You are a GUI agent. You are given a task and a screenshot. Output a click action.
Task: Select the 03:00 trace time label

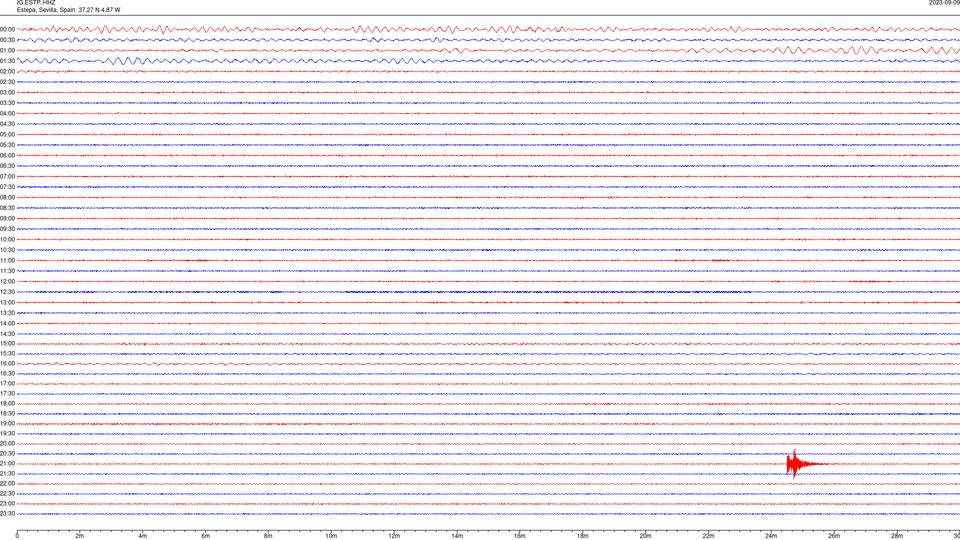coord(7,92)
